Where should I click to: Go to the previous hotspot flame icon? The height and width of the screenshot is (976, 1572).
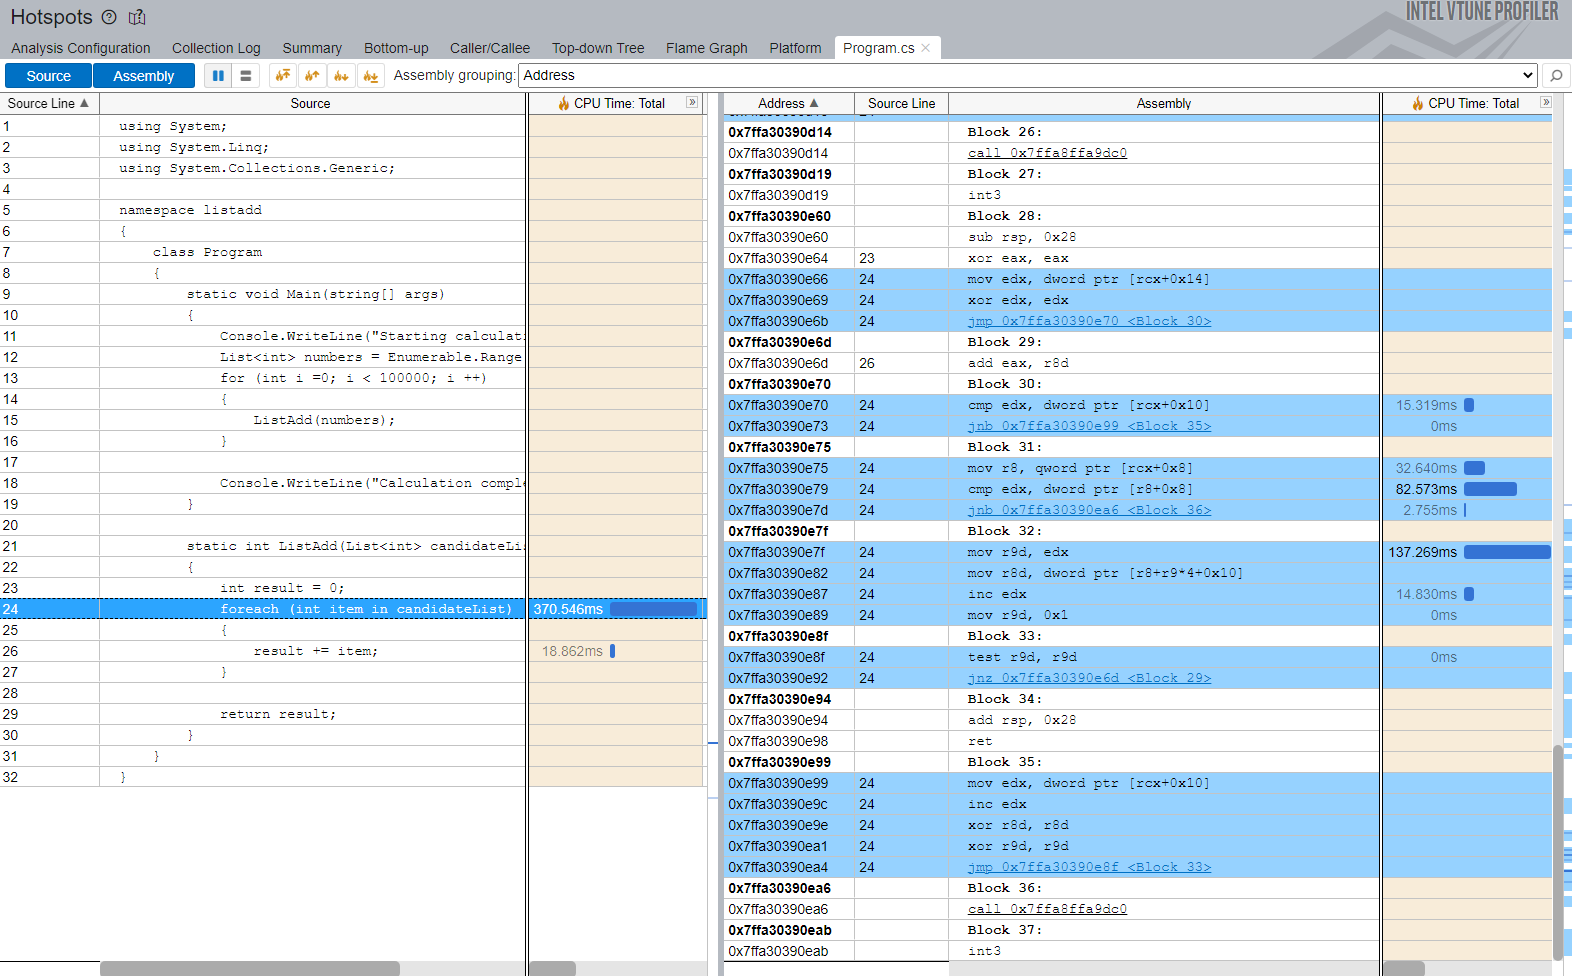[x=312, y=76]
